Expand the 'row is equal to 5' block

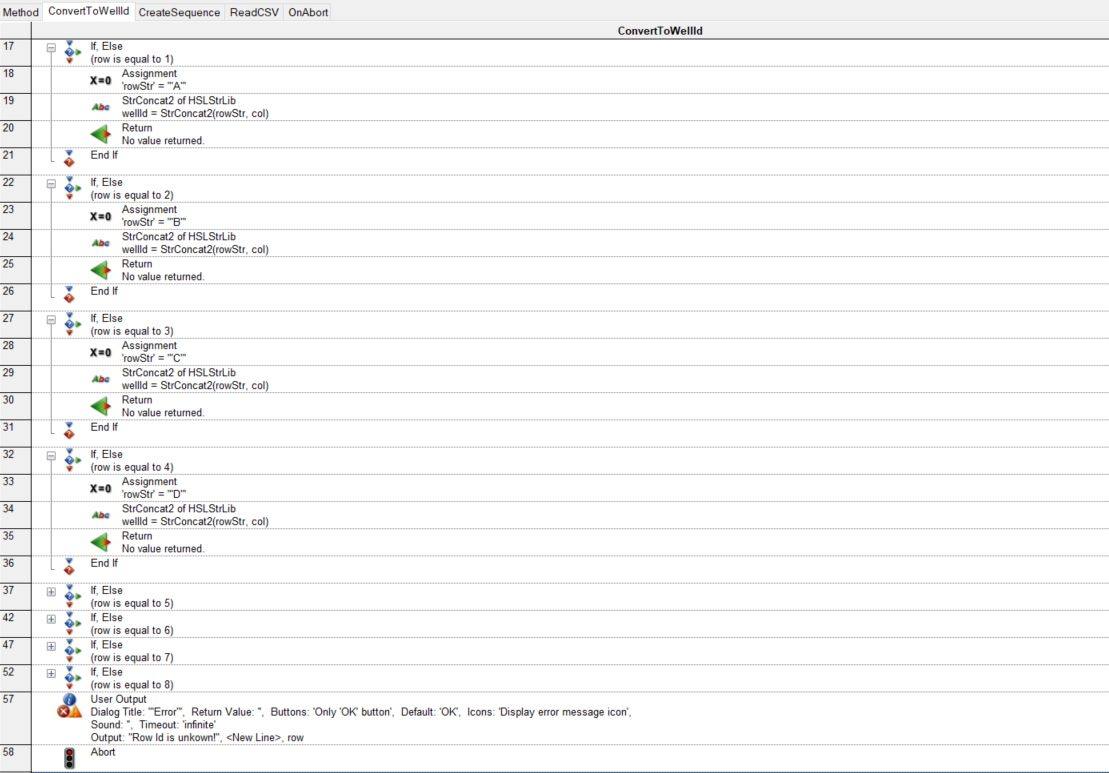tap(51, 592)
